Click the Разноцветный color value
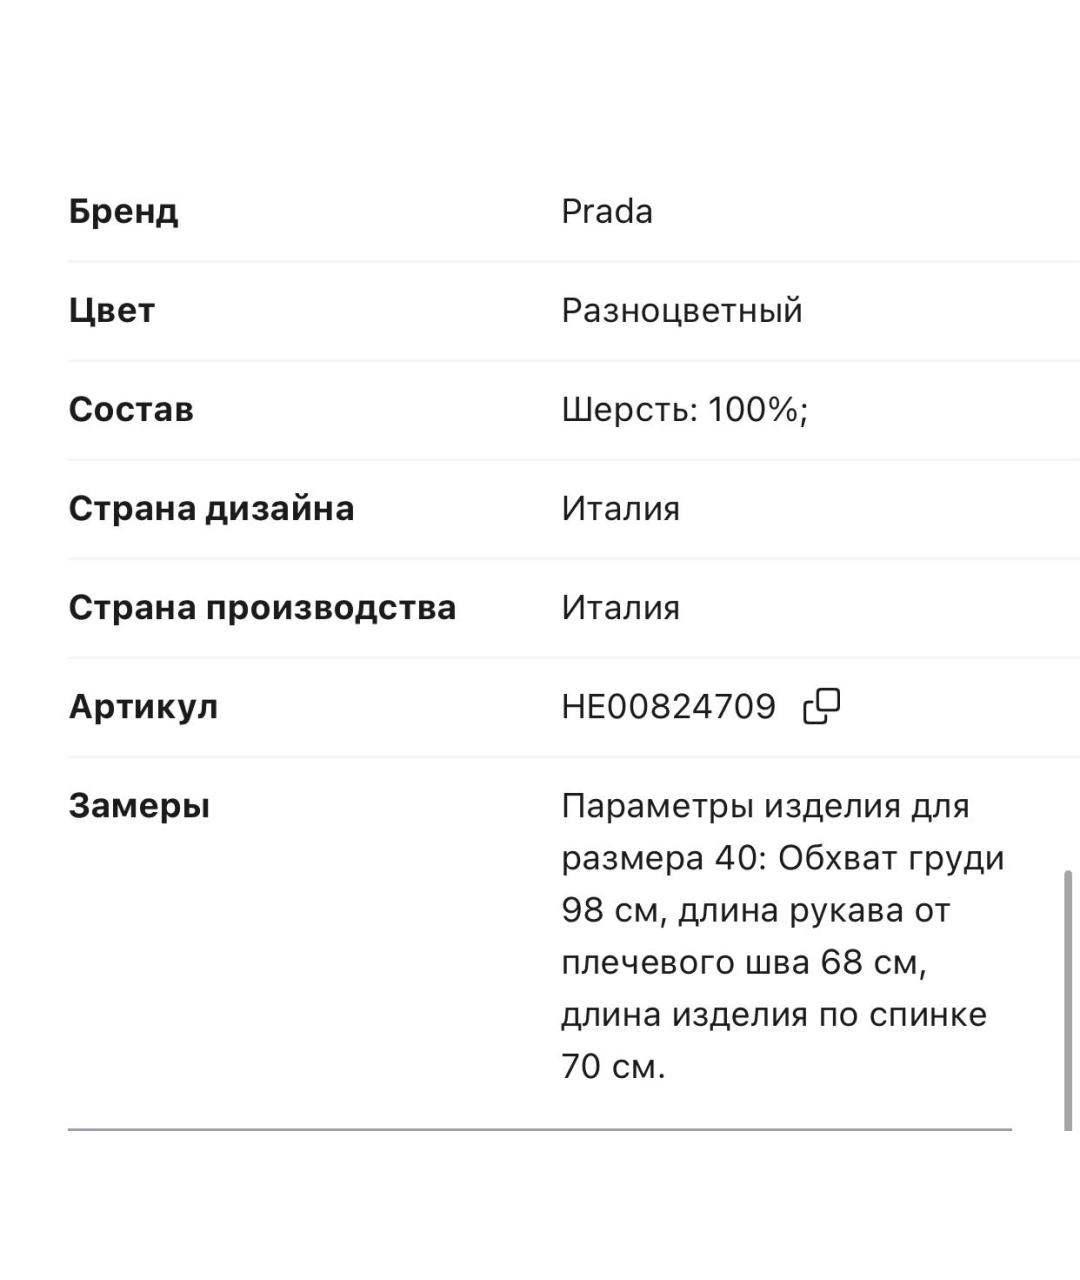This screenshot has height=1280, width=1080. [x=681, y=310]
